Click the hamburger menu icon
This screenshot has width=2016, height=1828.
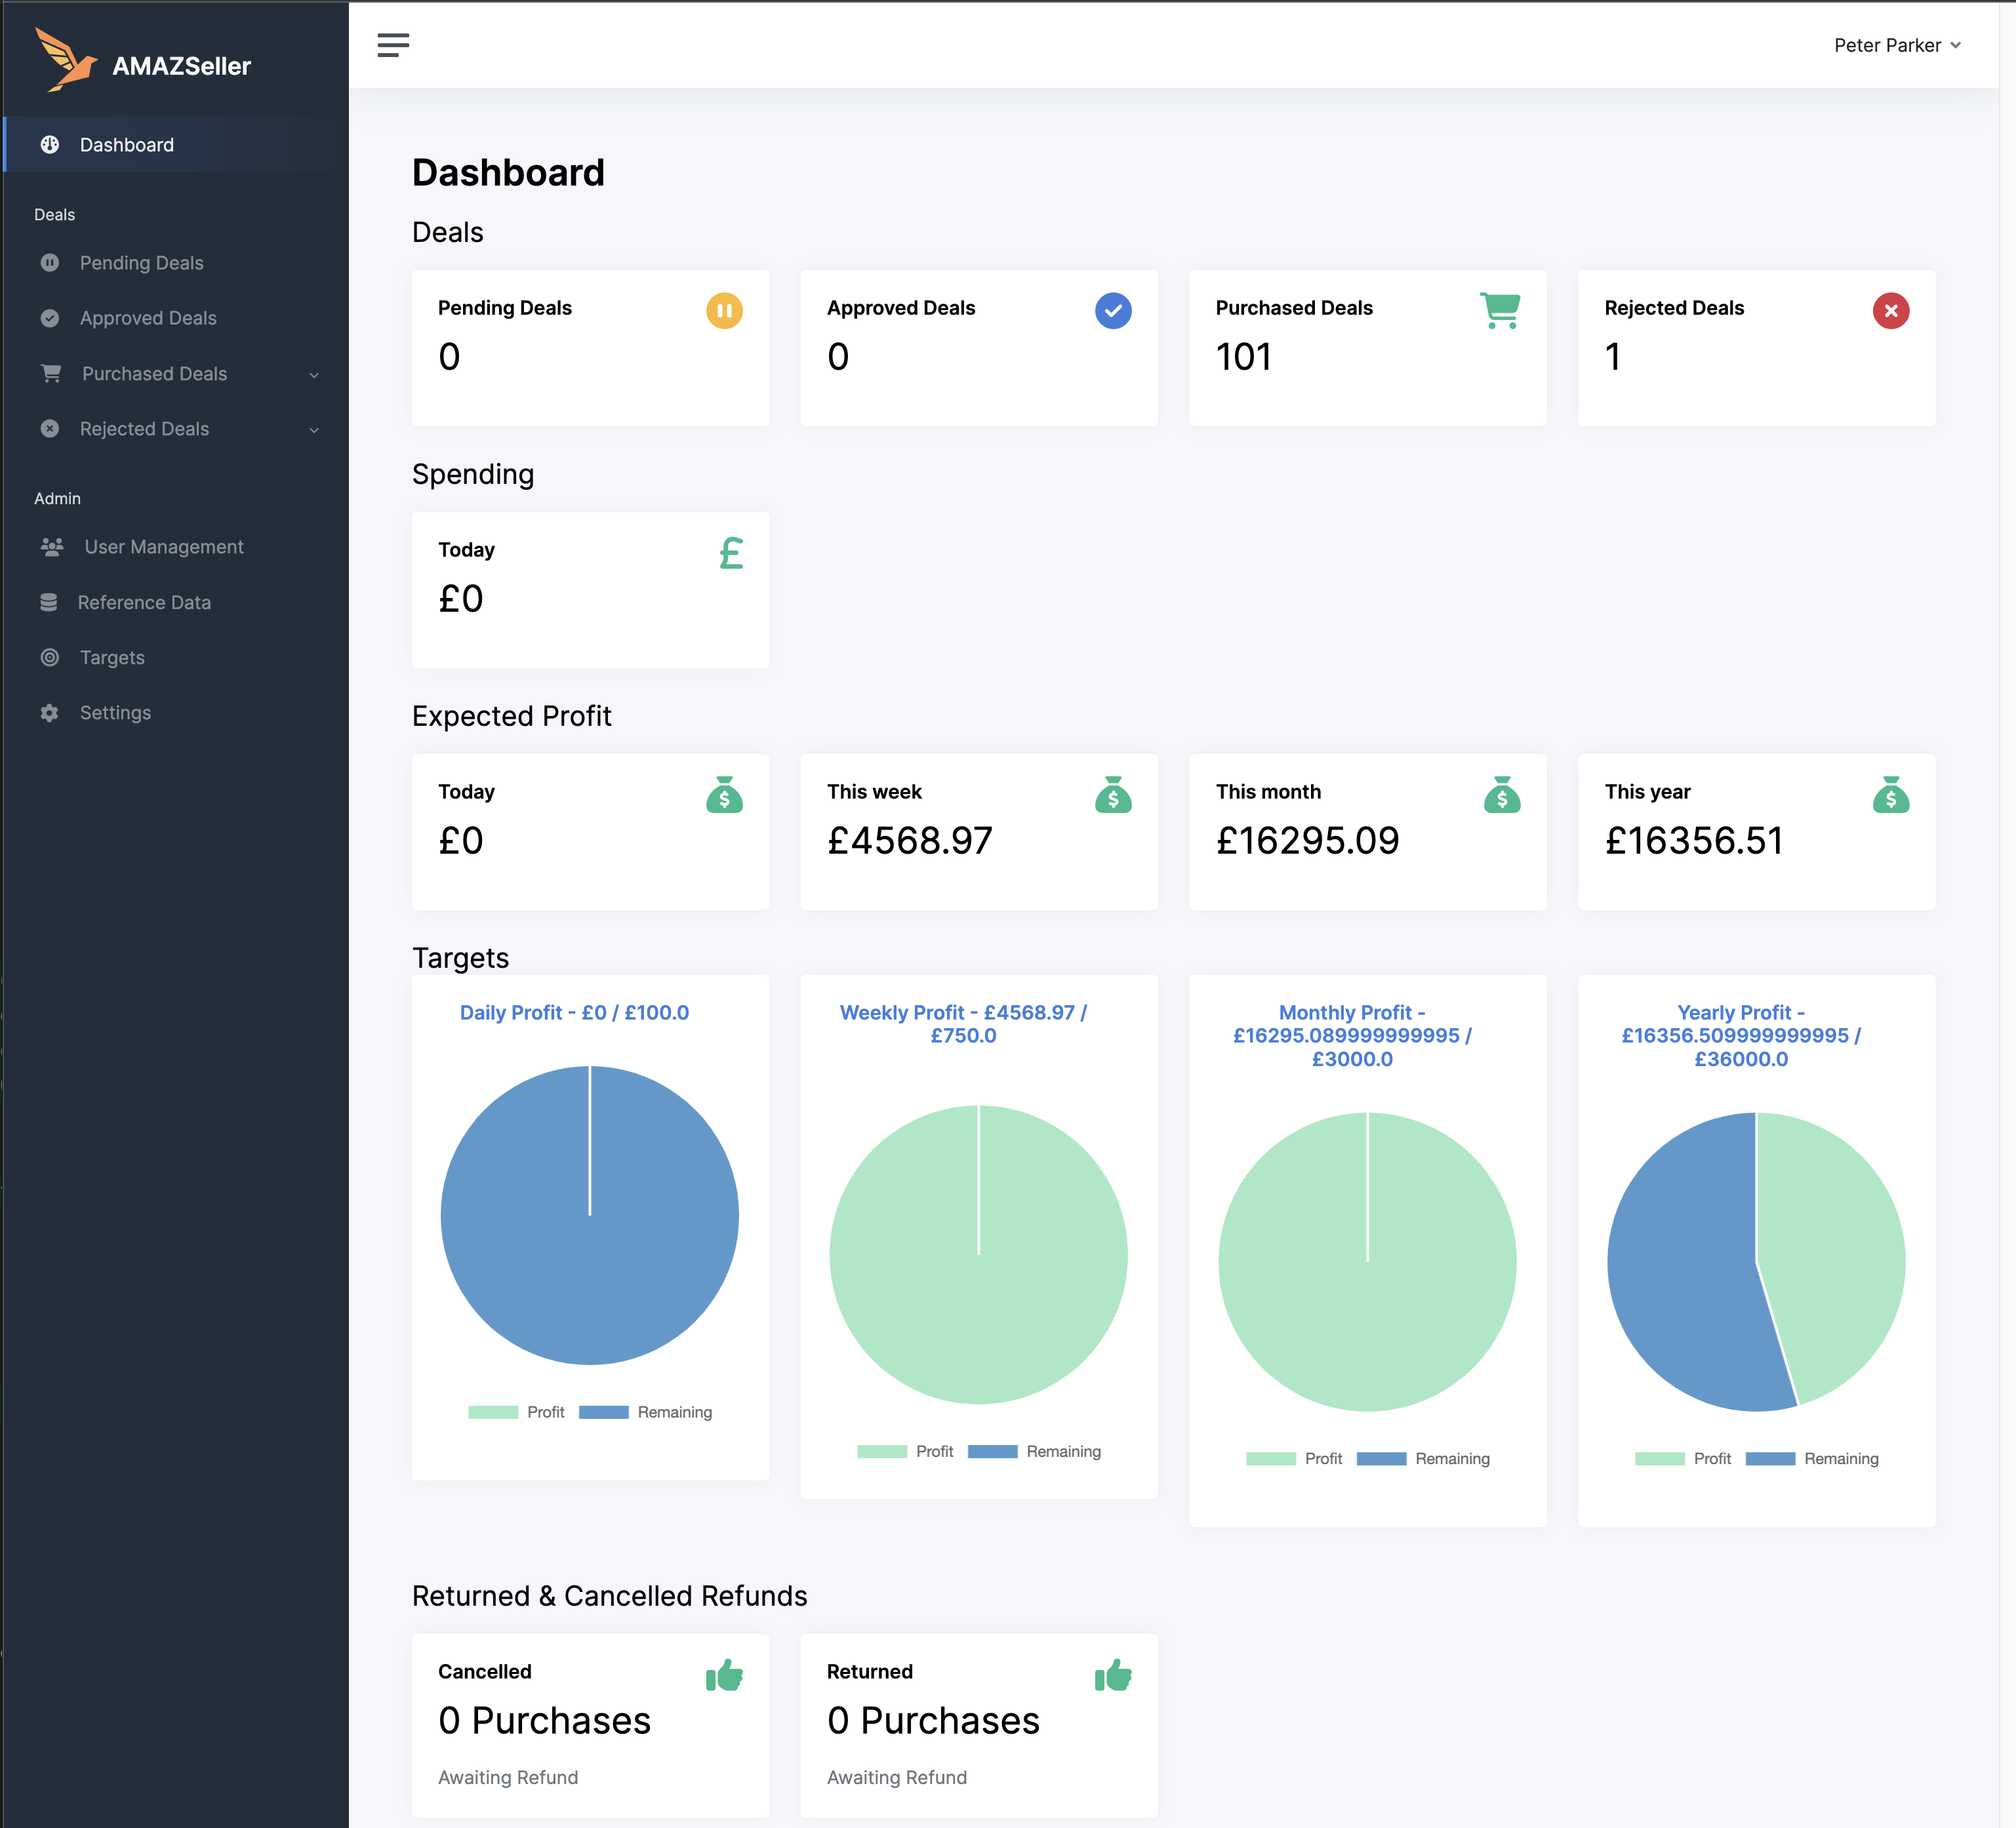(x=393, y=45)
